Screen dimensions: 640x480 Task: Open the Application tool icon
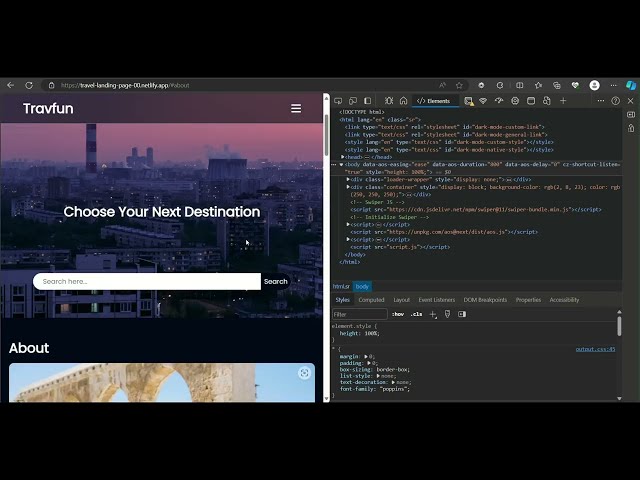pyautogui.click(x=531, y=101)
